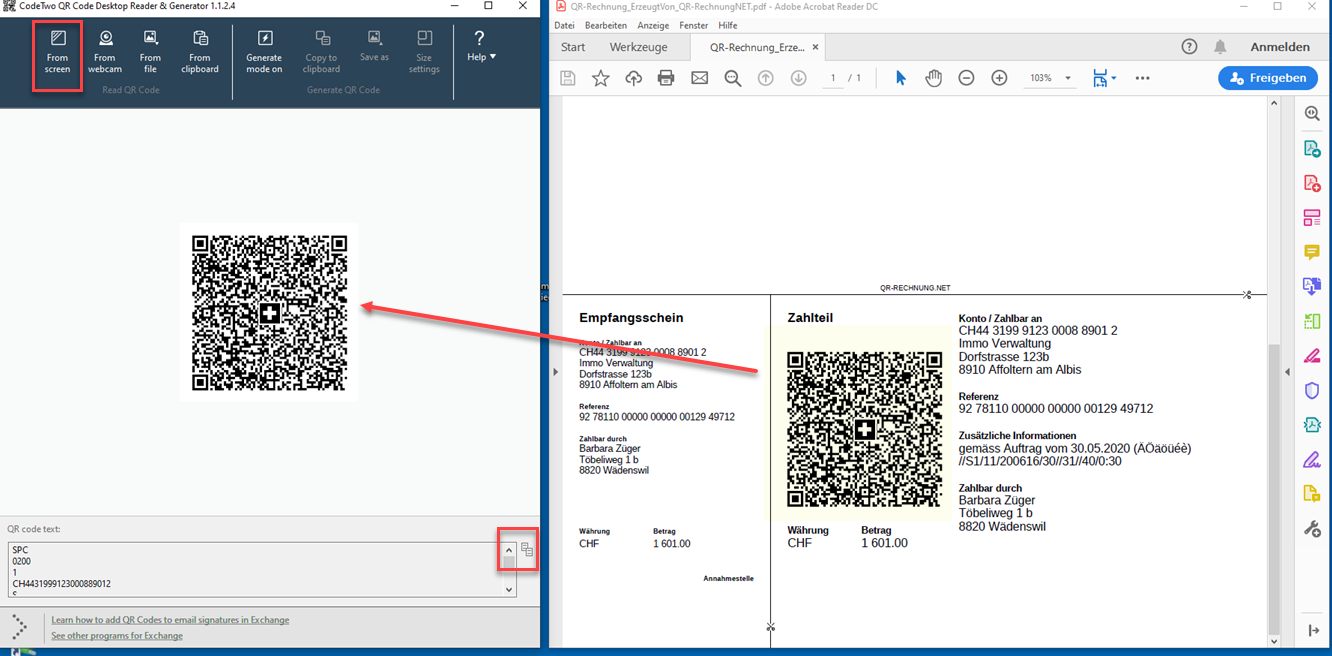Click Copy to clipboard in Generate section

click(x=322, y=52)
